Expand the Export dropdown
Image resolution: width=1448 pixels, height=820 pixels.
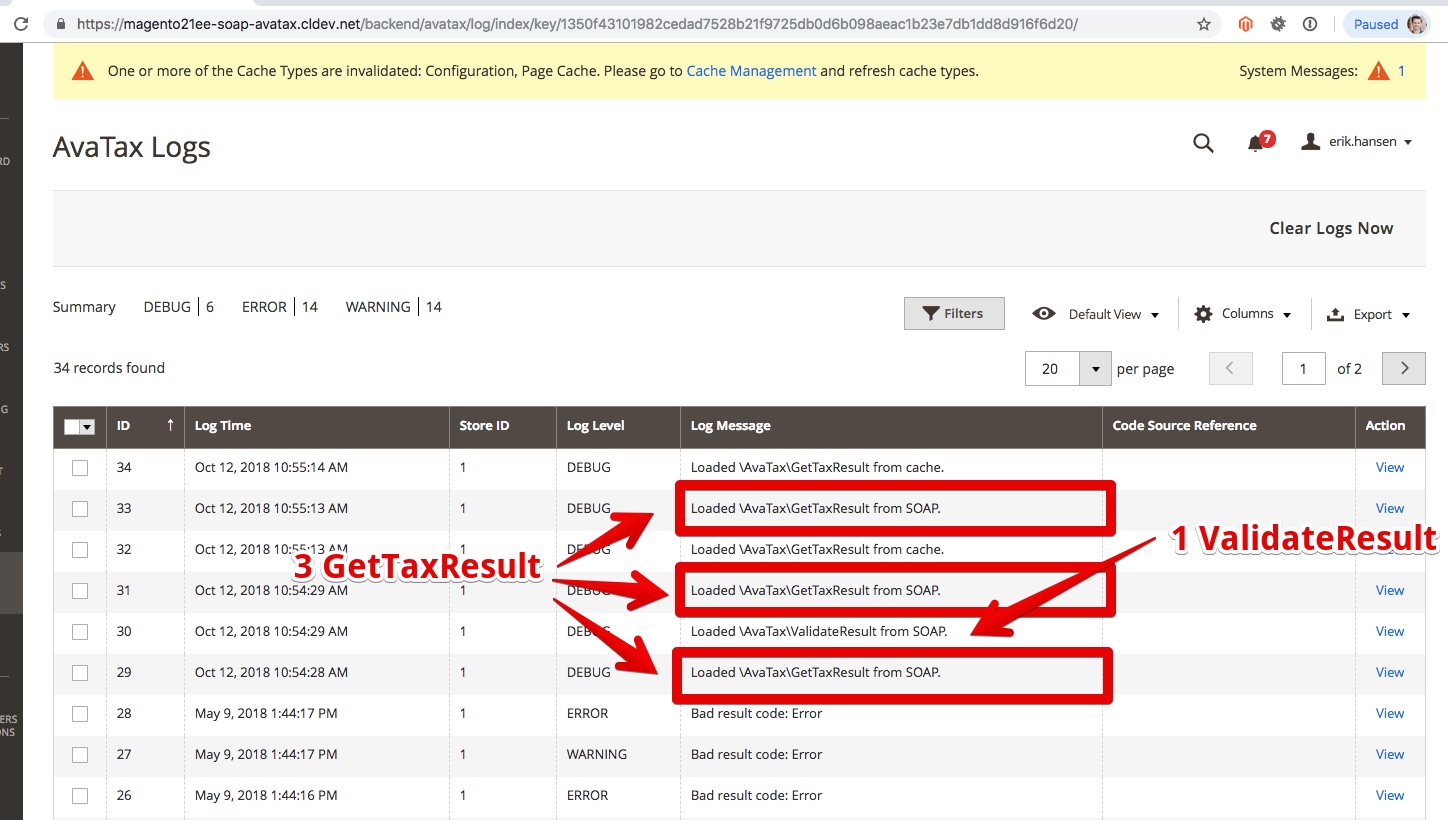pos(1368,314)
